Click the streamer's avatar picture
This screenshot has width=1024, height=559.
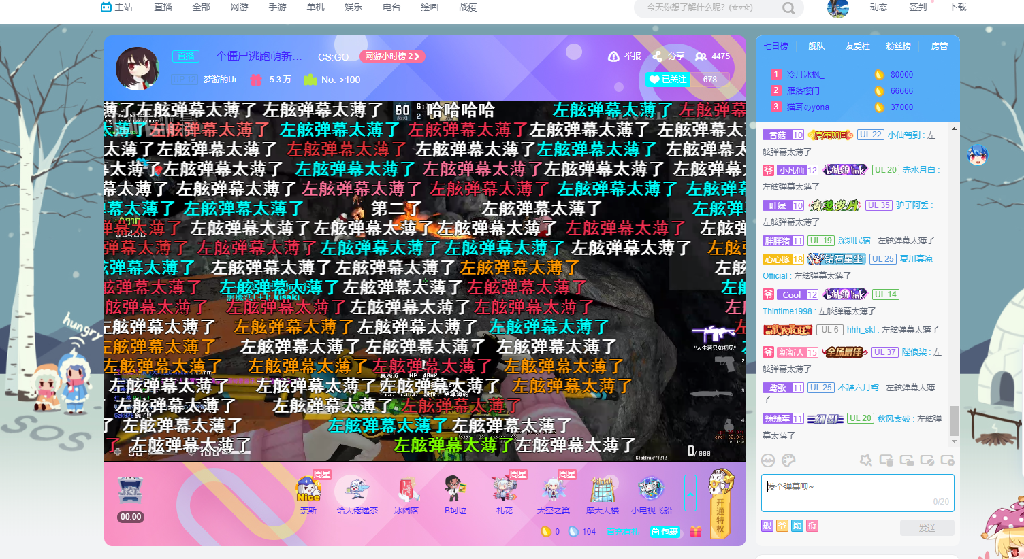(137, 68)
